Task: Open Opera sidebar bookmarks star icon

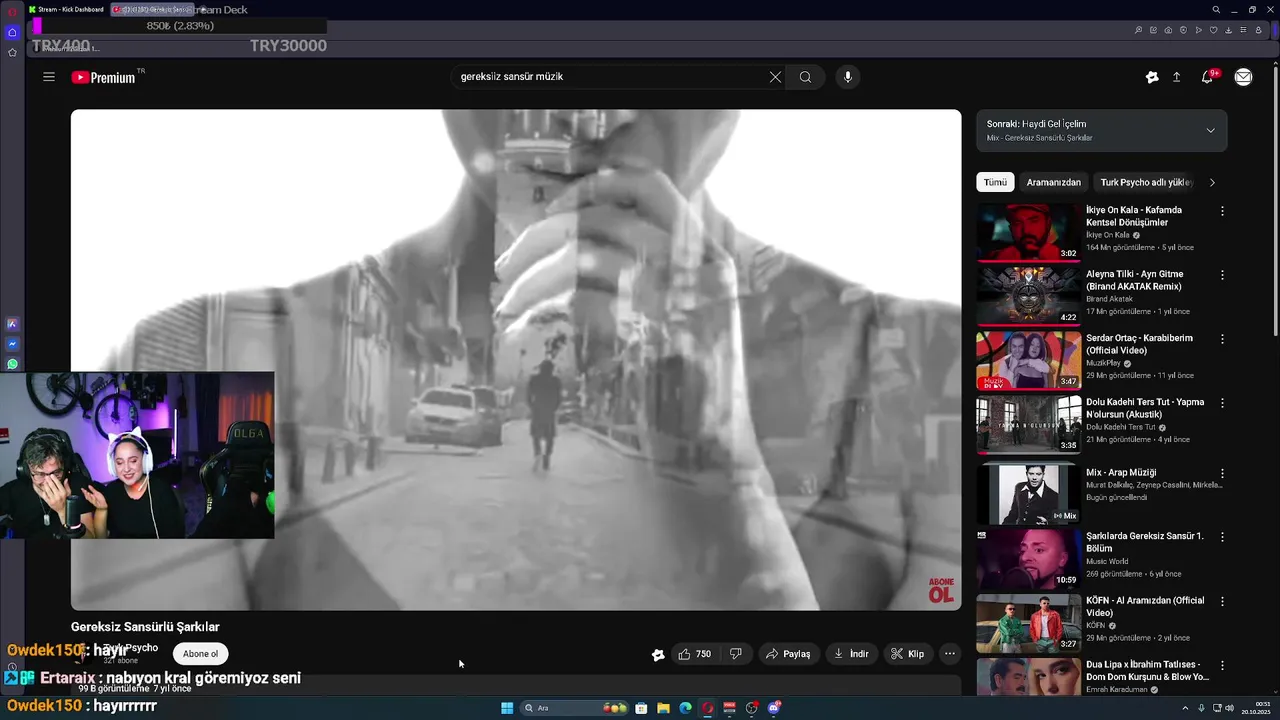Action: point(12,52)
